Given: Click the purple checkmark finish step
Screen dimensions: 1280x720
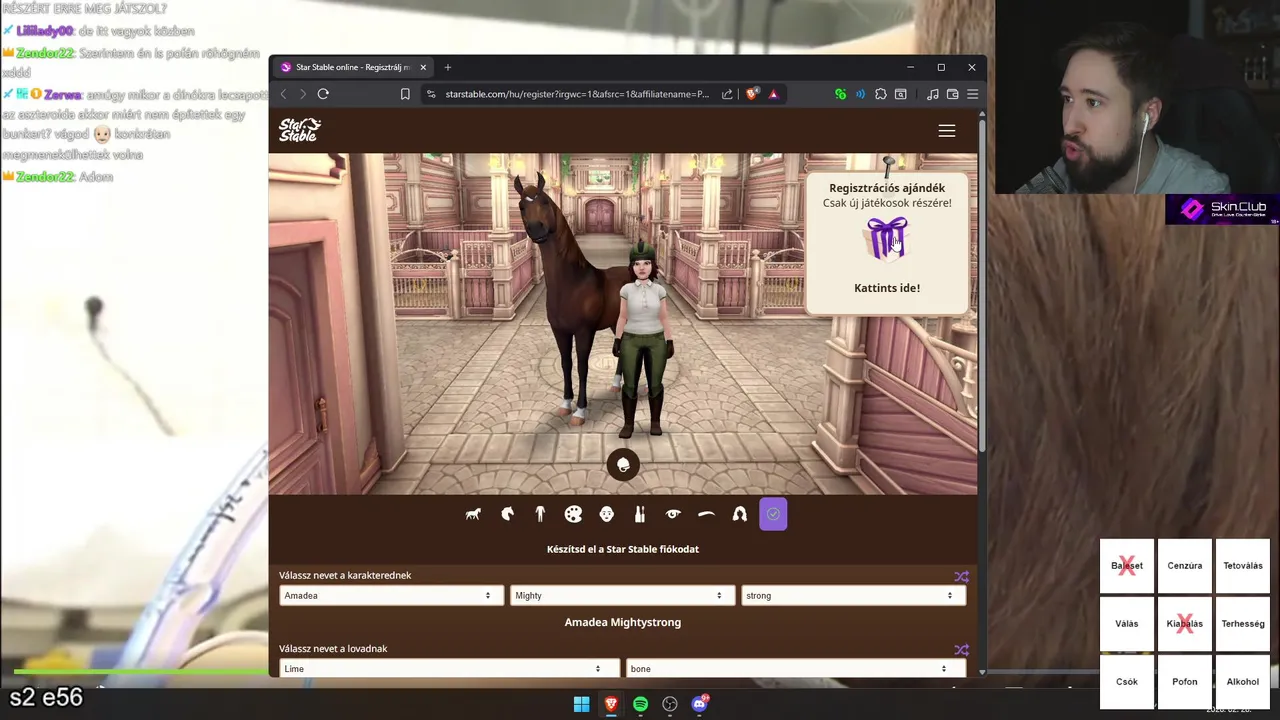Looking at the screenshot, I should pyautogui.click(x=773, y=514).
